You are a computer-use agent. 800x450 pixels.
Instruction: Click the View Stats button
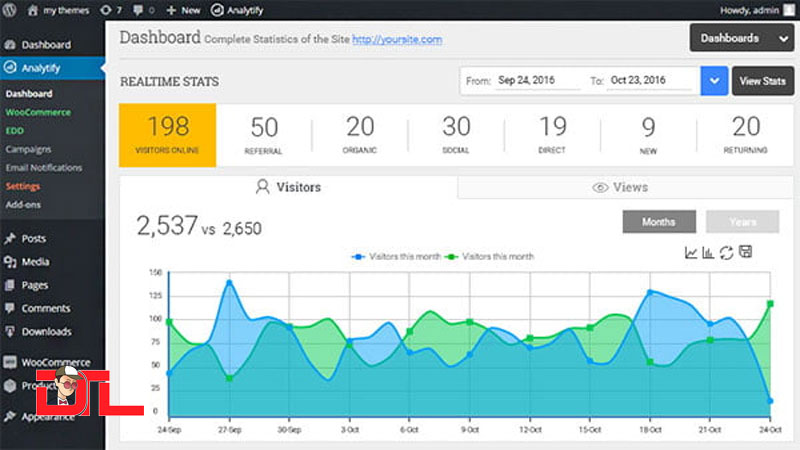(x=763, y=81)
